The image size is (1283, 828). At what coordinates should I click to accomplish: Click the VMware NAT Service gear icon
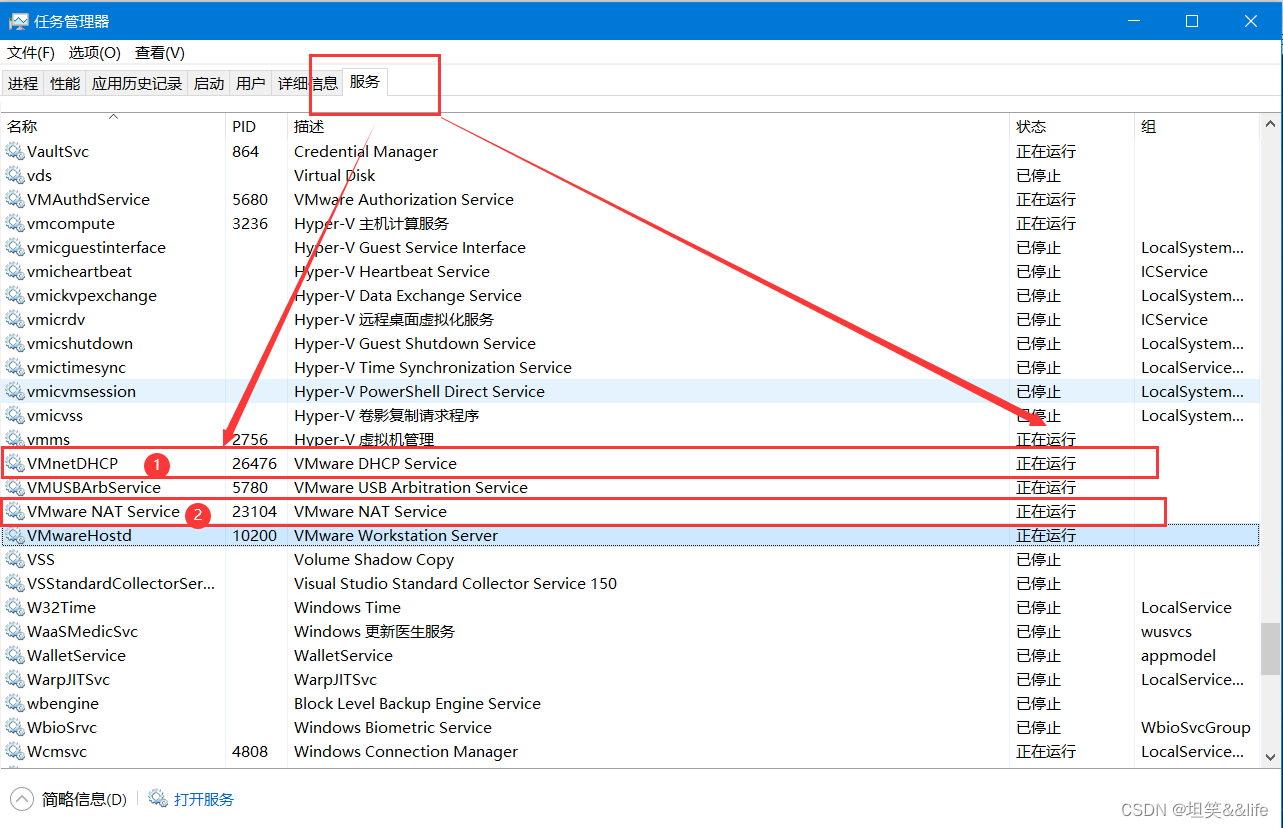pyautogui.click(x=14, y=512)
